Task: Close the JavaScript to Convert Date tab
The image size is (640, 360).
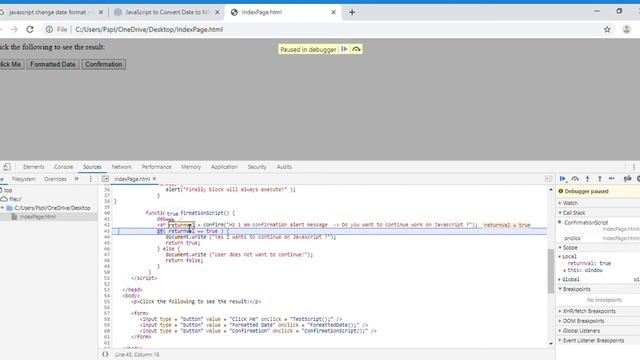Action: click(217, 12)
